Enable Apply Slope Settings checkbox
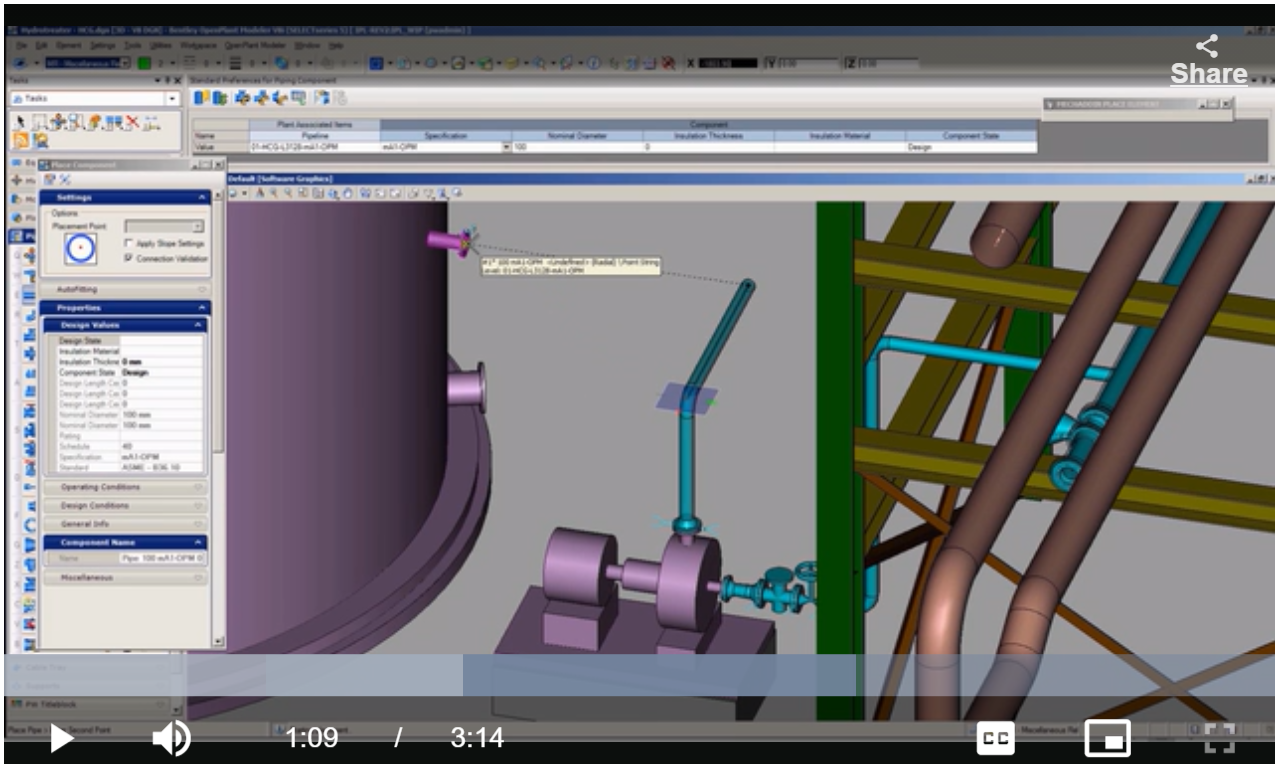Viewport: 1280px width, 773px height. [x=129, y=244]
